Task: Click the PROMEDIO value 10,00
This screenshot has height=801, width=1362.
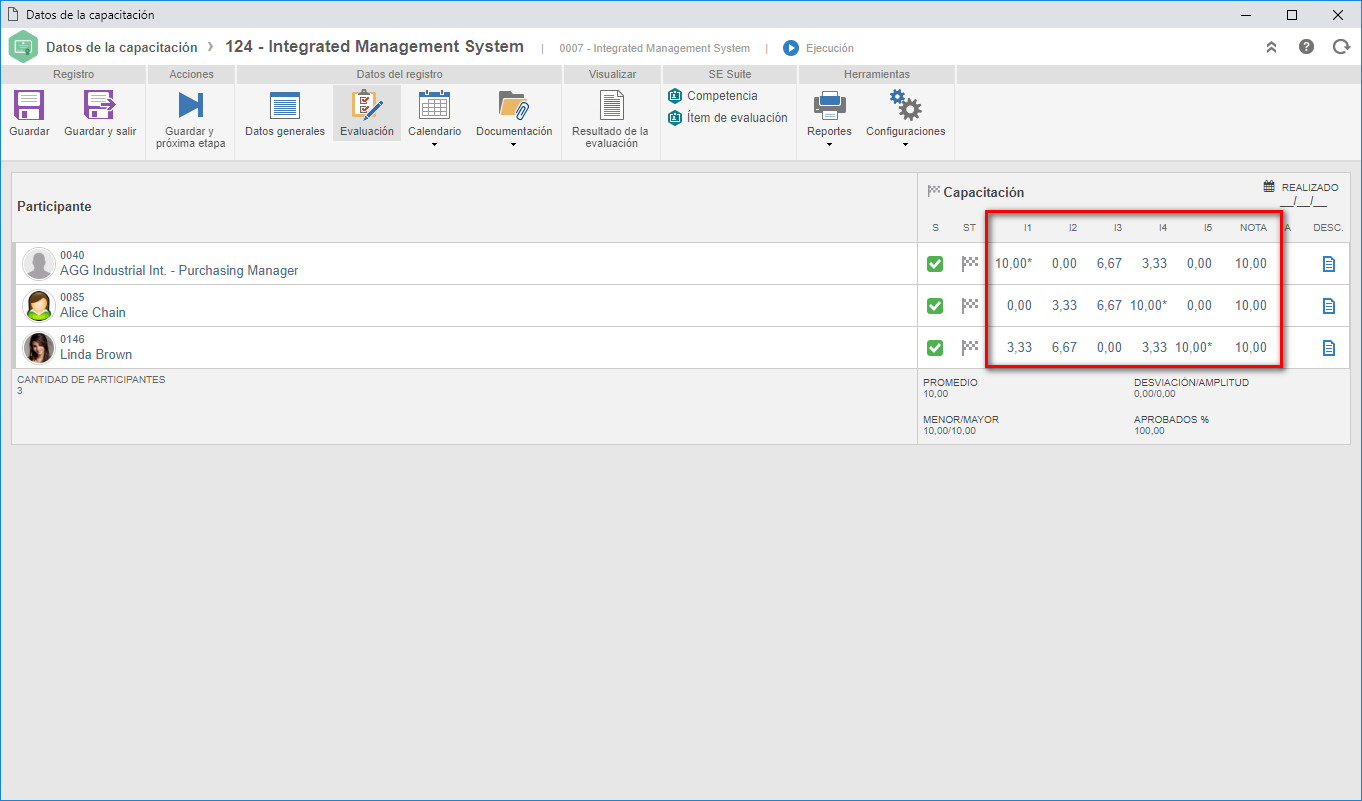Action: pyautogui.click(x=935, y=394)
